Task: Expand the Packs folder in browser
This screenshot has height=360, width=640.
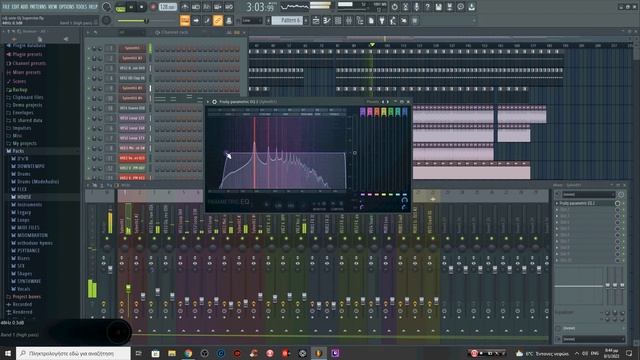Action: click(x=18, y=151)
